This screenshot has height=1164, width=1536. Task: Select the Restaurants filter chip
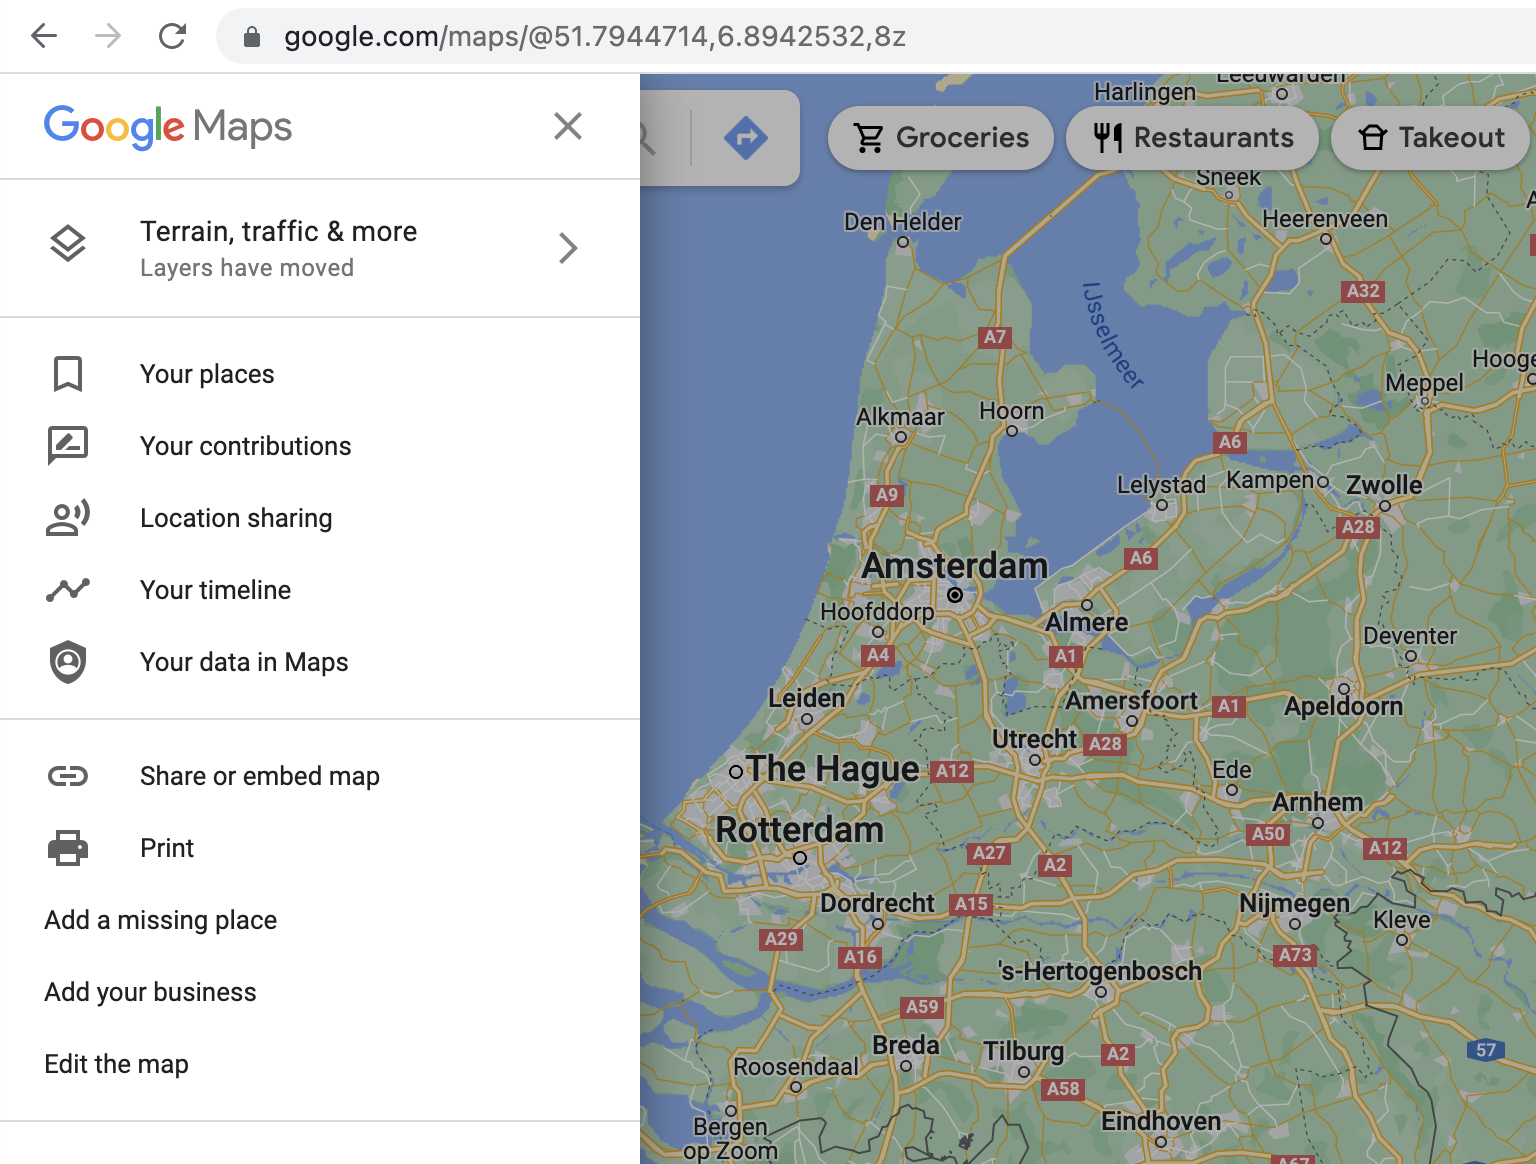tap(1192, 138)
